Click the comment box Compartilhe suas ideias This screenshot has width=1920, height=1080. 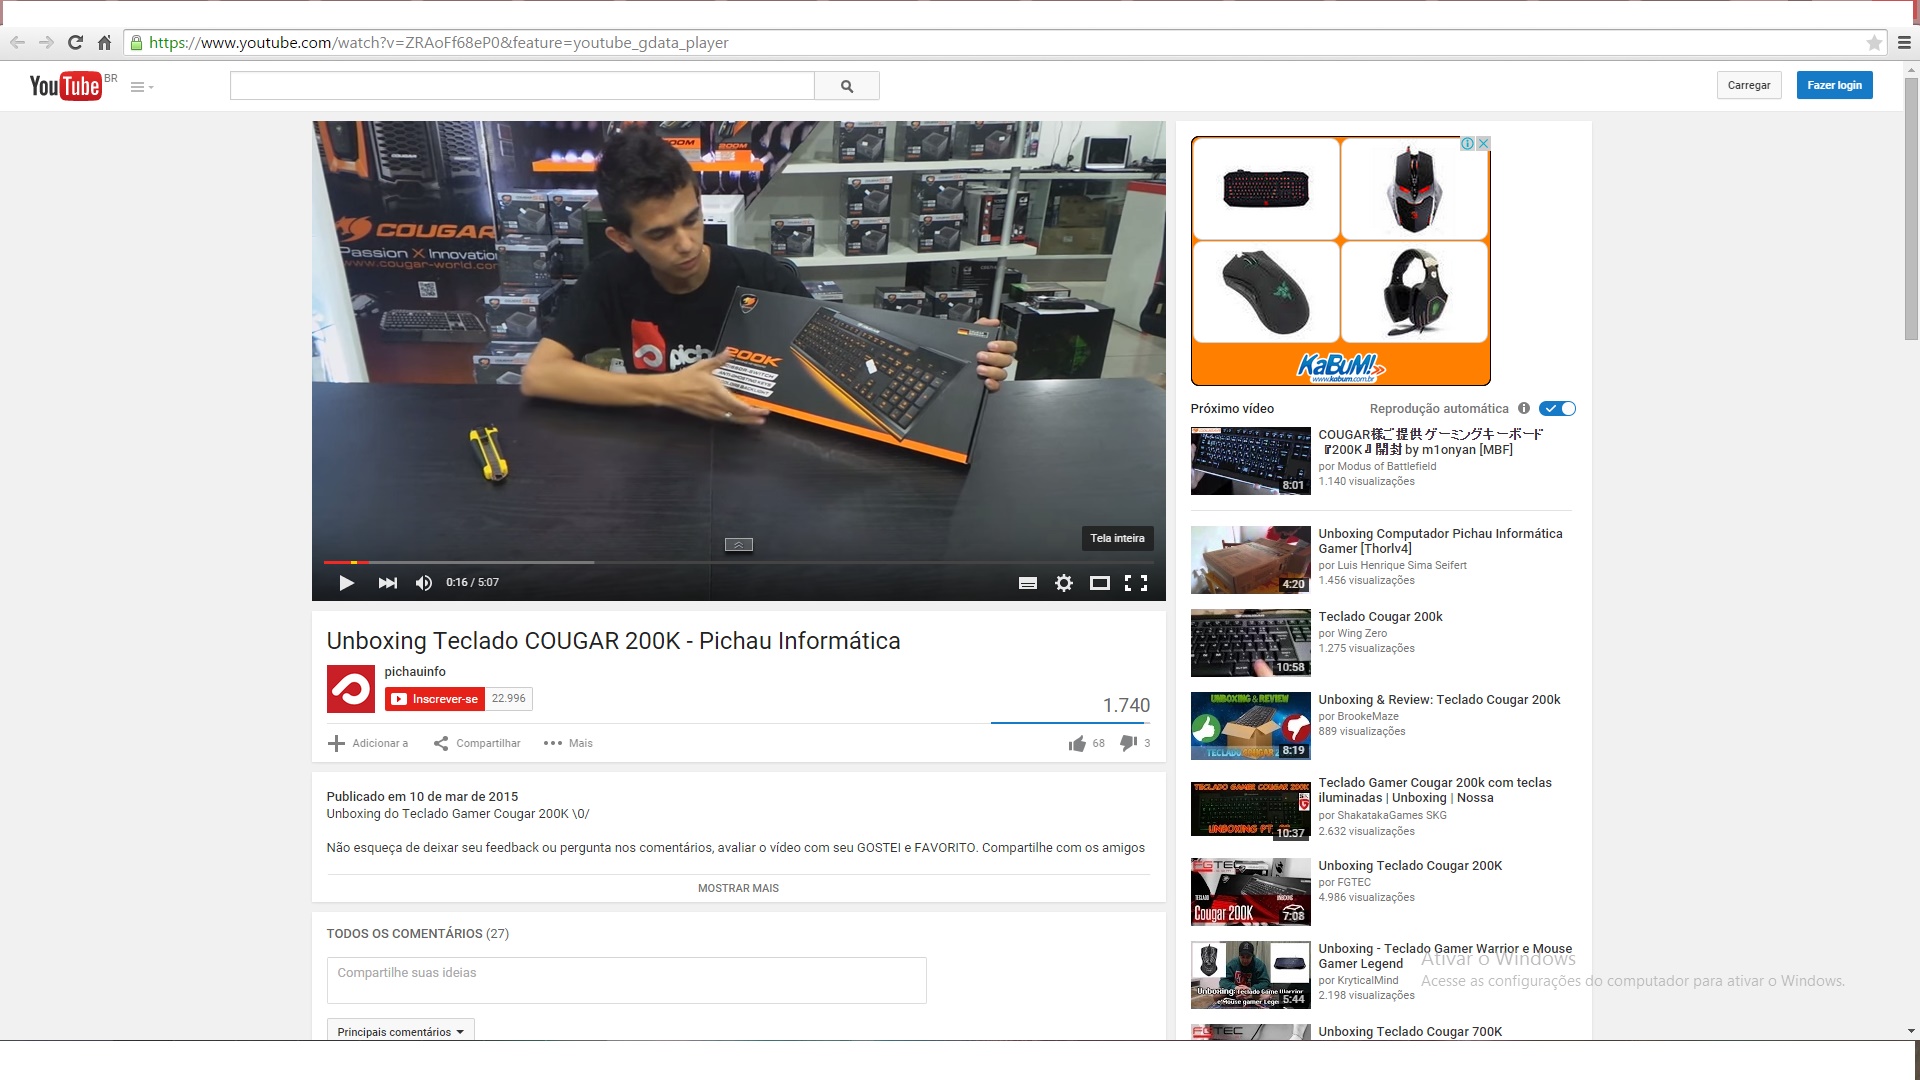coord(626,980)
